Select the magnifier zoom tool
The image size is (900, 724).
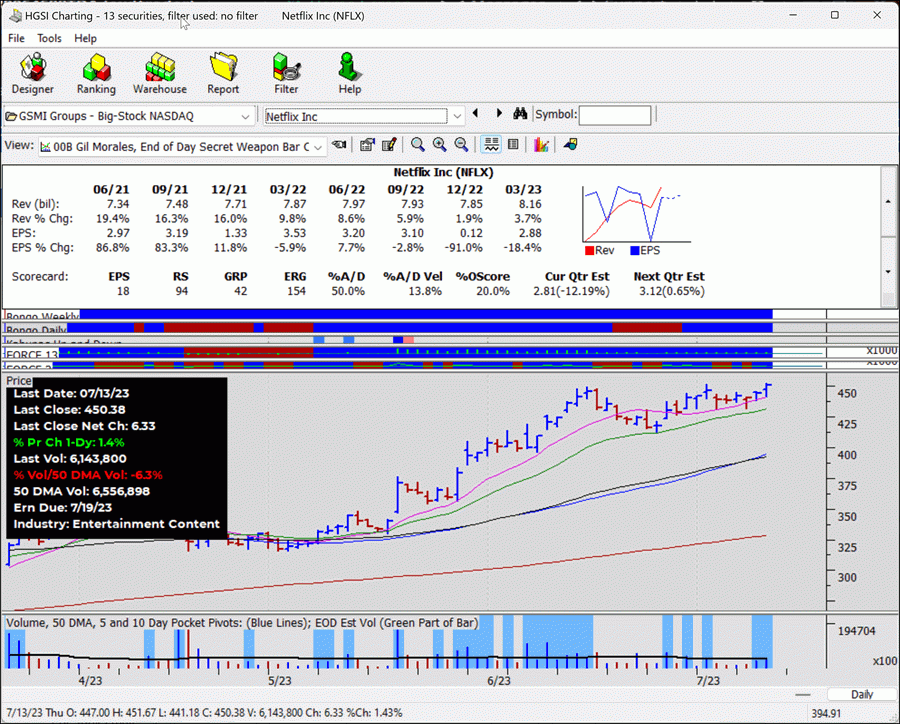(418, 145)
